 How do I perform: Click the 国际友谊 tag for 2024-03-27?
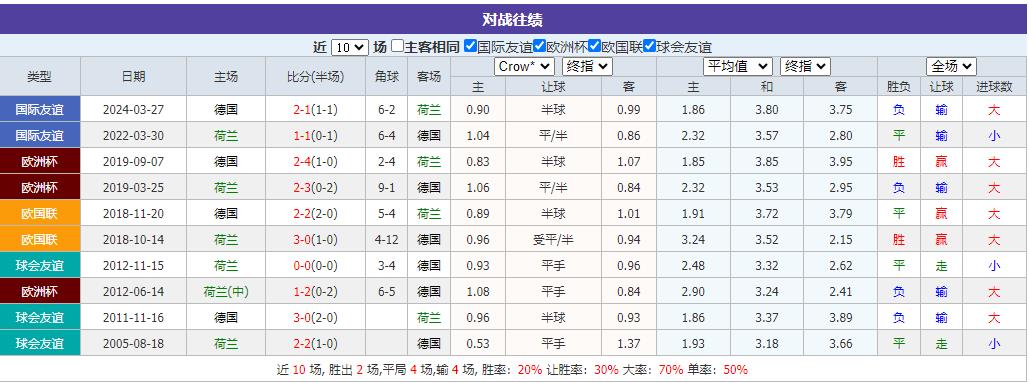tap(40, 110)
